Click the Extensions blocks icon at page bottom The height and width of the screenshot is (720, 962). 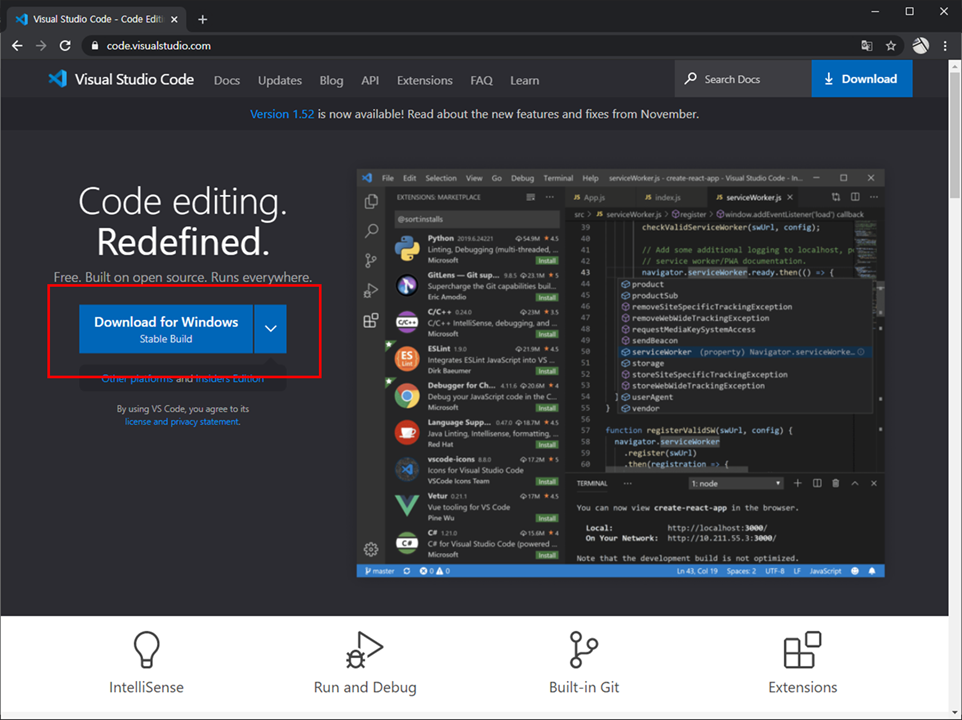coord(802,649)
